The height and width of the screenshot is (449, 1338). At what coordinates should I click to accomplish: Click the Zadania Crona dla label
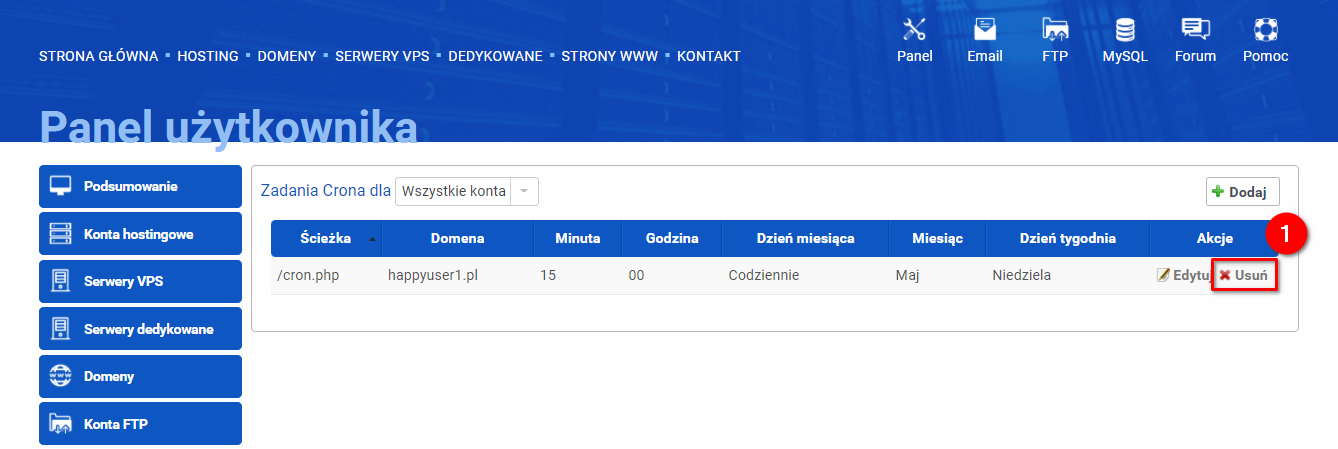[325, 191]
